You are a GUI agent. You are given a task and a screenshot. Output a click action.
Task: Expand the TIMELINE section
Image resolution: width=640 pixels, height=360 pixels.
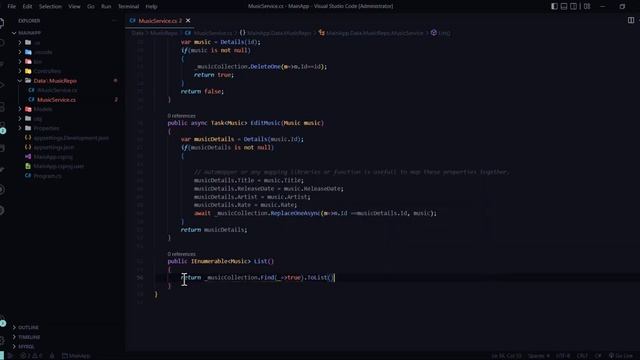click(61, 337)
